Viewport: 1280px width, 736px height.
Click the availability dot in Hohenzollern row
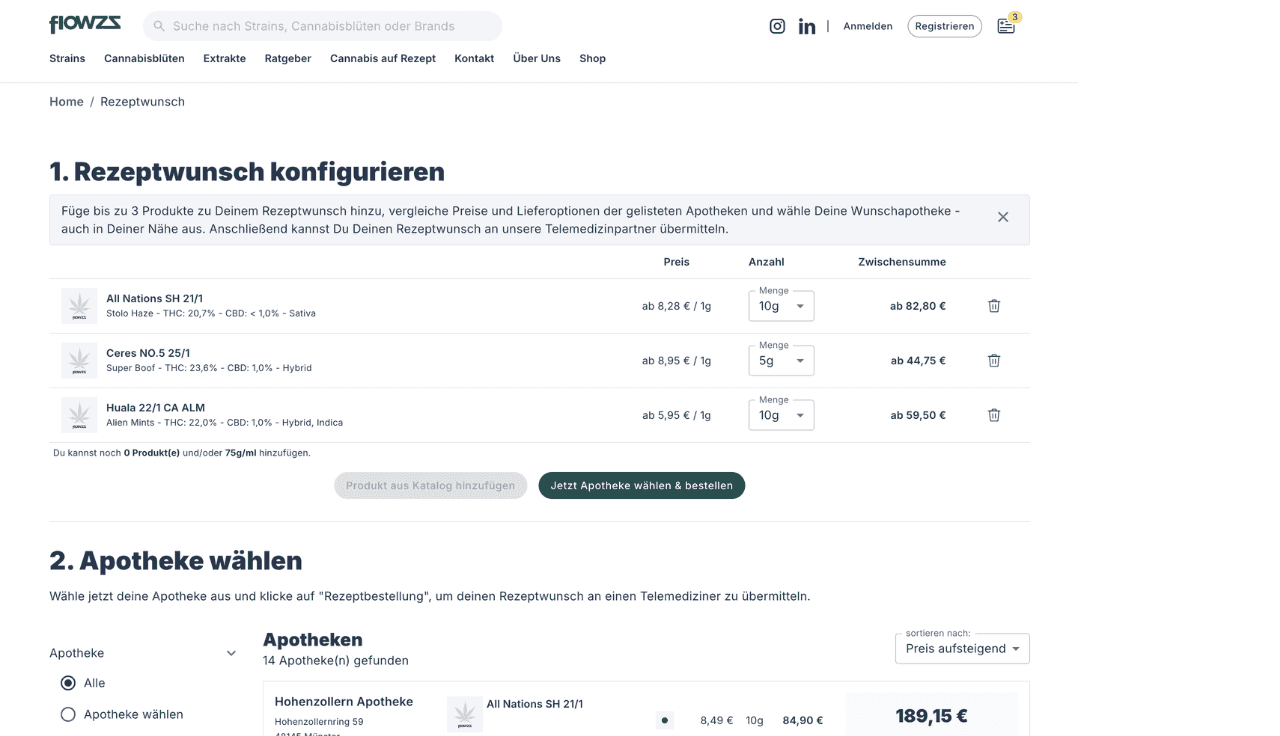664,719
